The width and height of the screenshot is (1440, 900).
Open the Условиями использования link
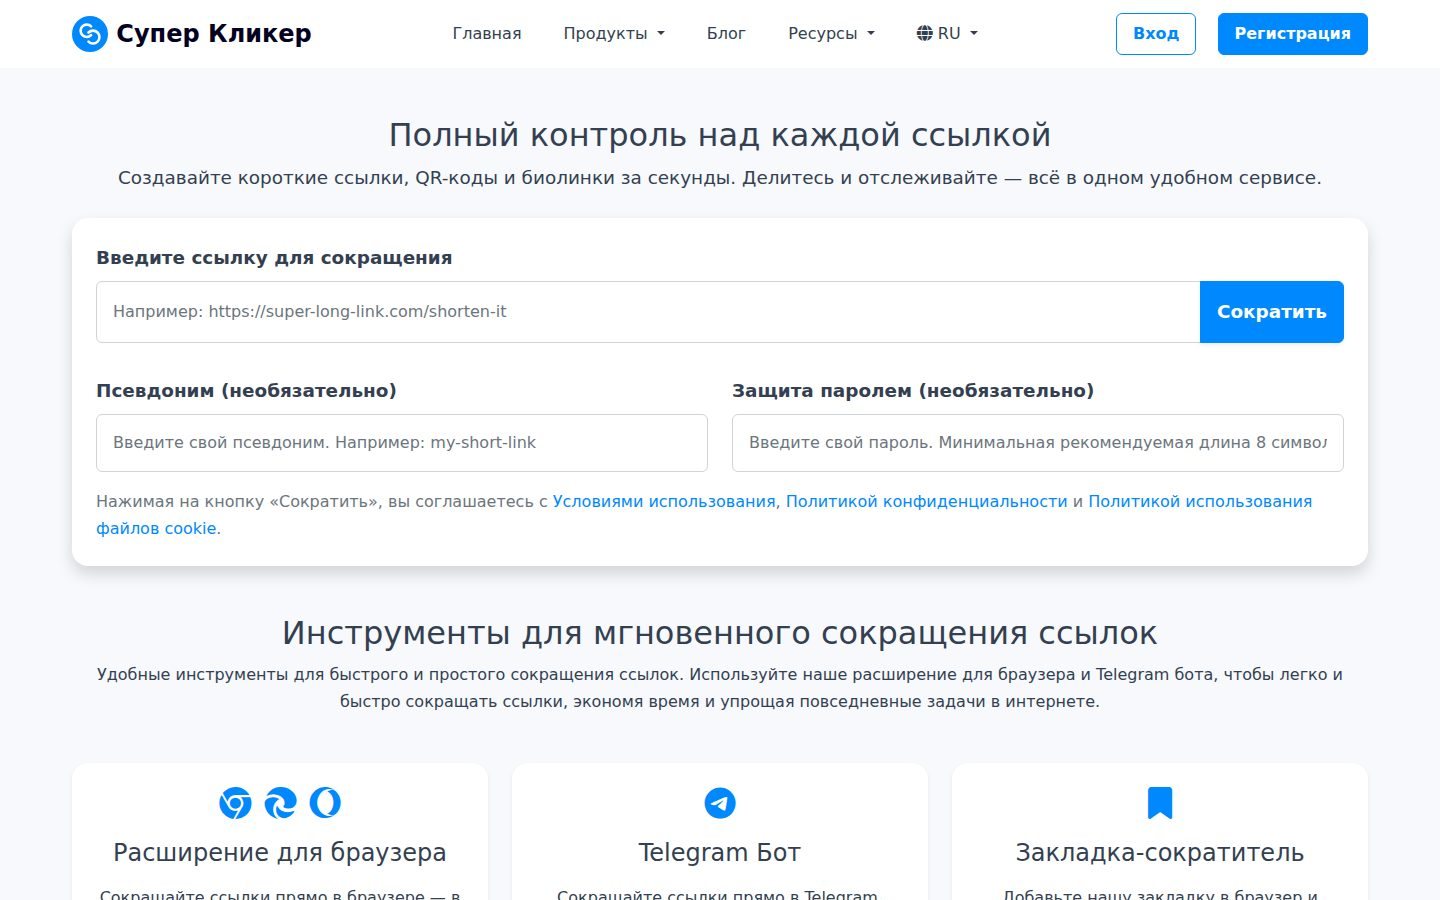[664, 501]
